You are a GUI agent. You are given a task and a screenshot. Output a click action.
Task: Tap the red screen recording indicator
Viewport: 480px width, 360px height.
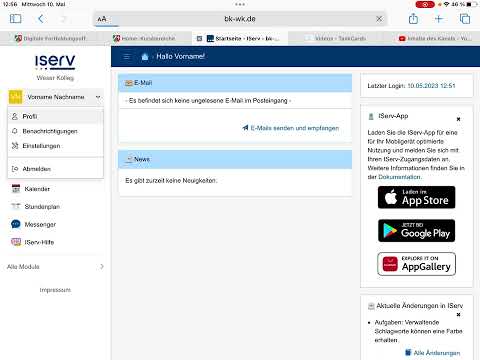[x=425, y=4]
